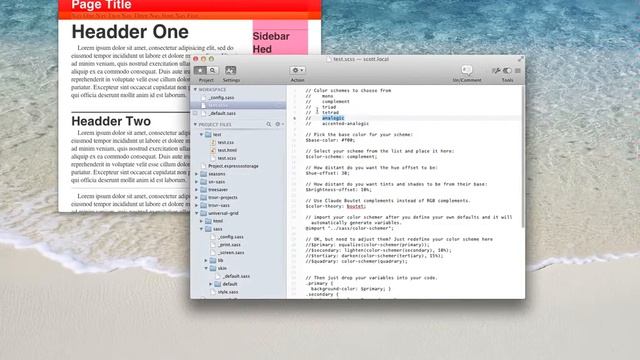Expand the treesaver folder
640x360 pixels.
[197, 190]
